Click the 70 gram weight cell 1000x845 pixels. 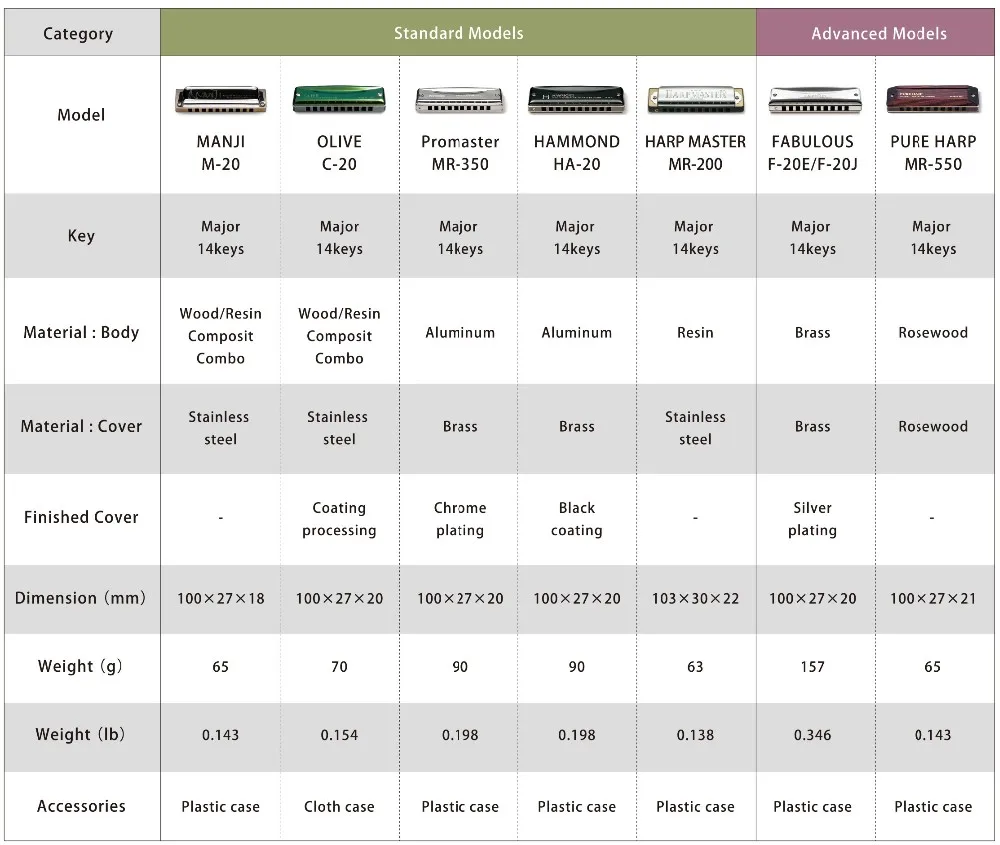(339, 666)
